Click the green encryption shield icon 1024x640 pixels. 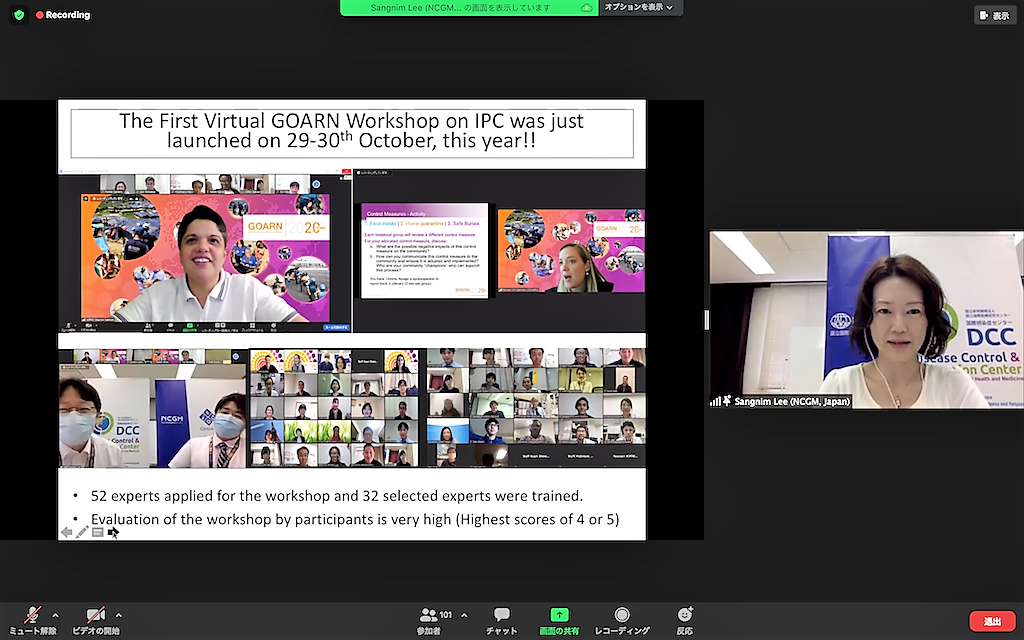point(19,15)
